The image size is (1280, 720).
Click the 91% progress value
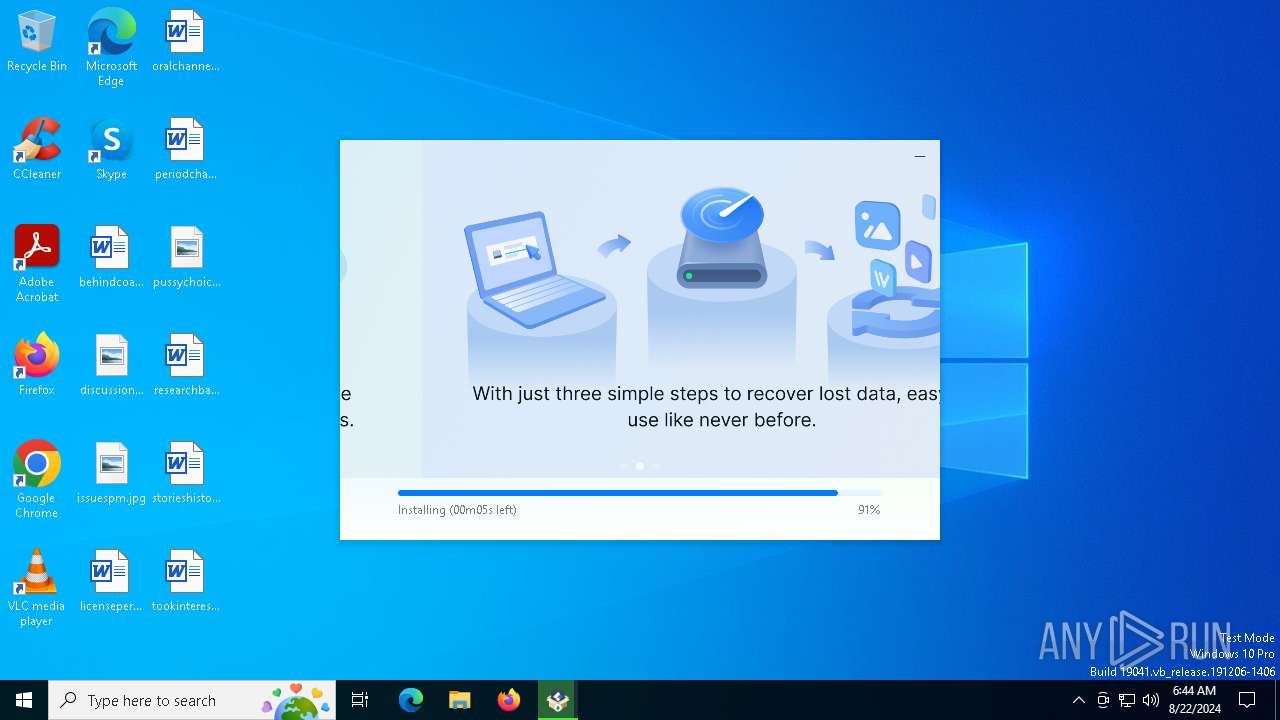[x=869, y=510]
